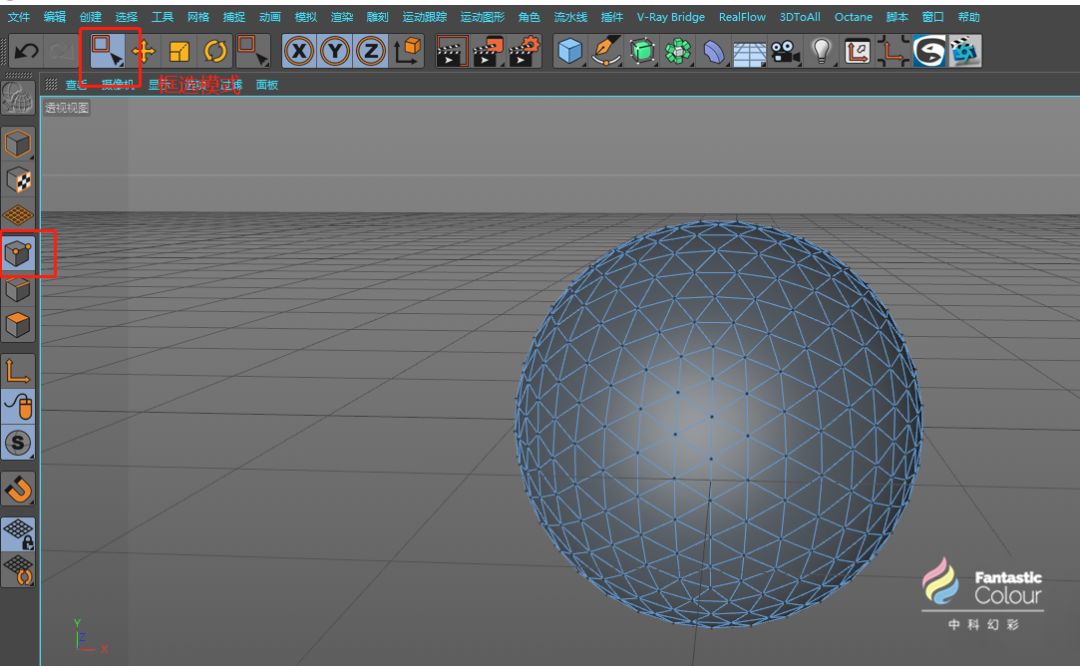Open the 文件 menu
Screen dimensions: 1080x666
point(19,17)
